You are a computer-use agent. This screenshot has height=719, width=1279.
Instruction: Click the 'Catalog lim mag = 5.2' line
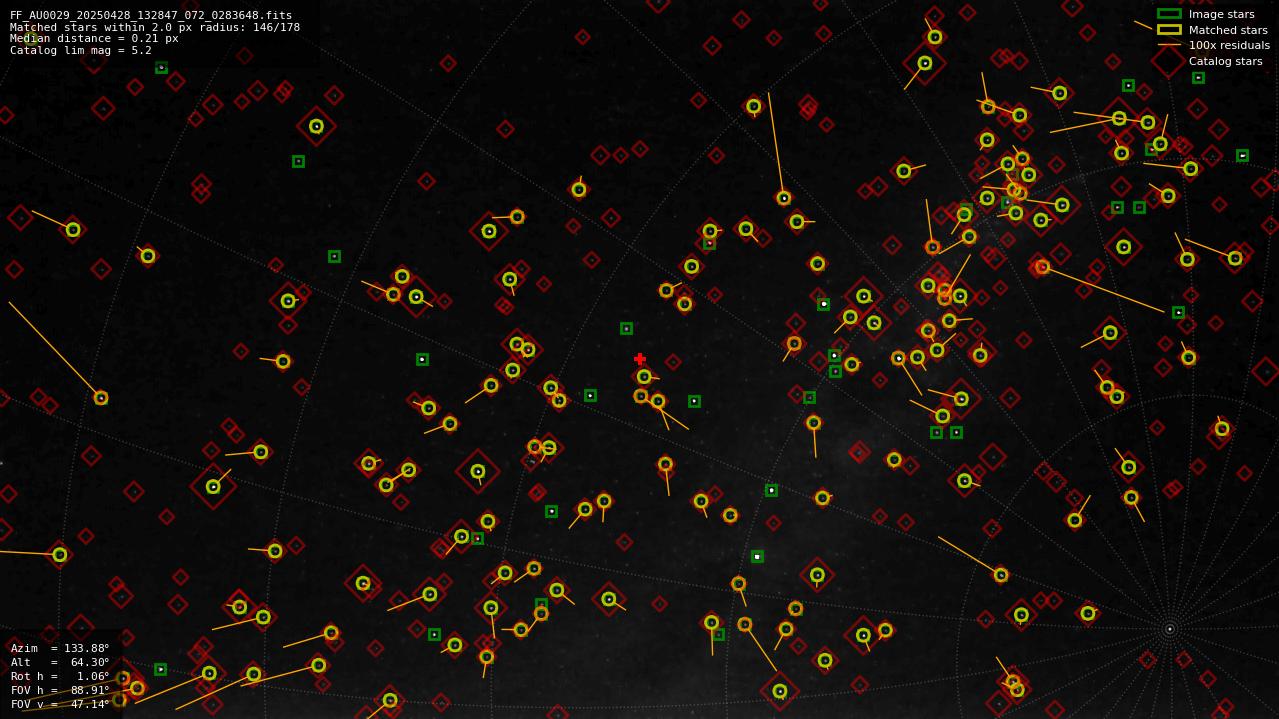pos(81,50)
